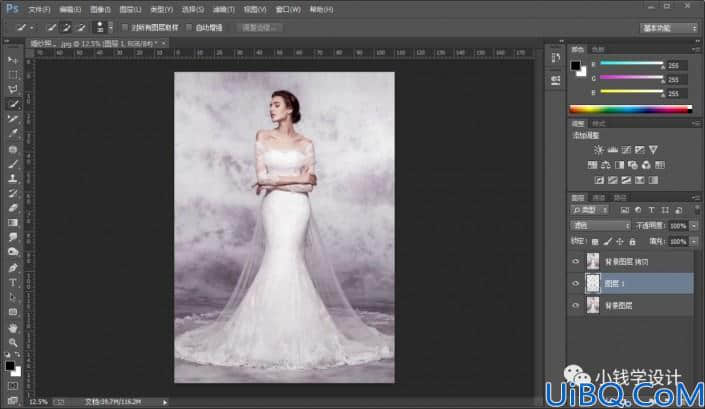Select the Layer 1 thumbnail
The image size is (705, 409).
[x=593, y=283]
